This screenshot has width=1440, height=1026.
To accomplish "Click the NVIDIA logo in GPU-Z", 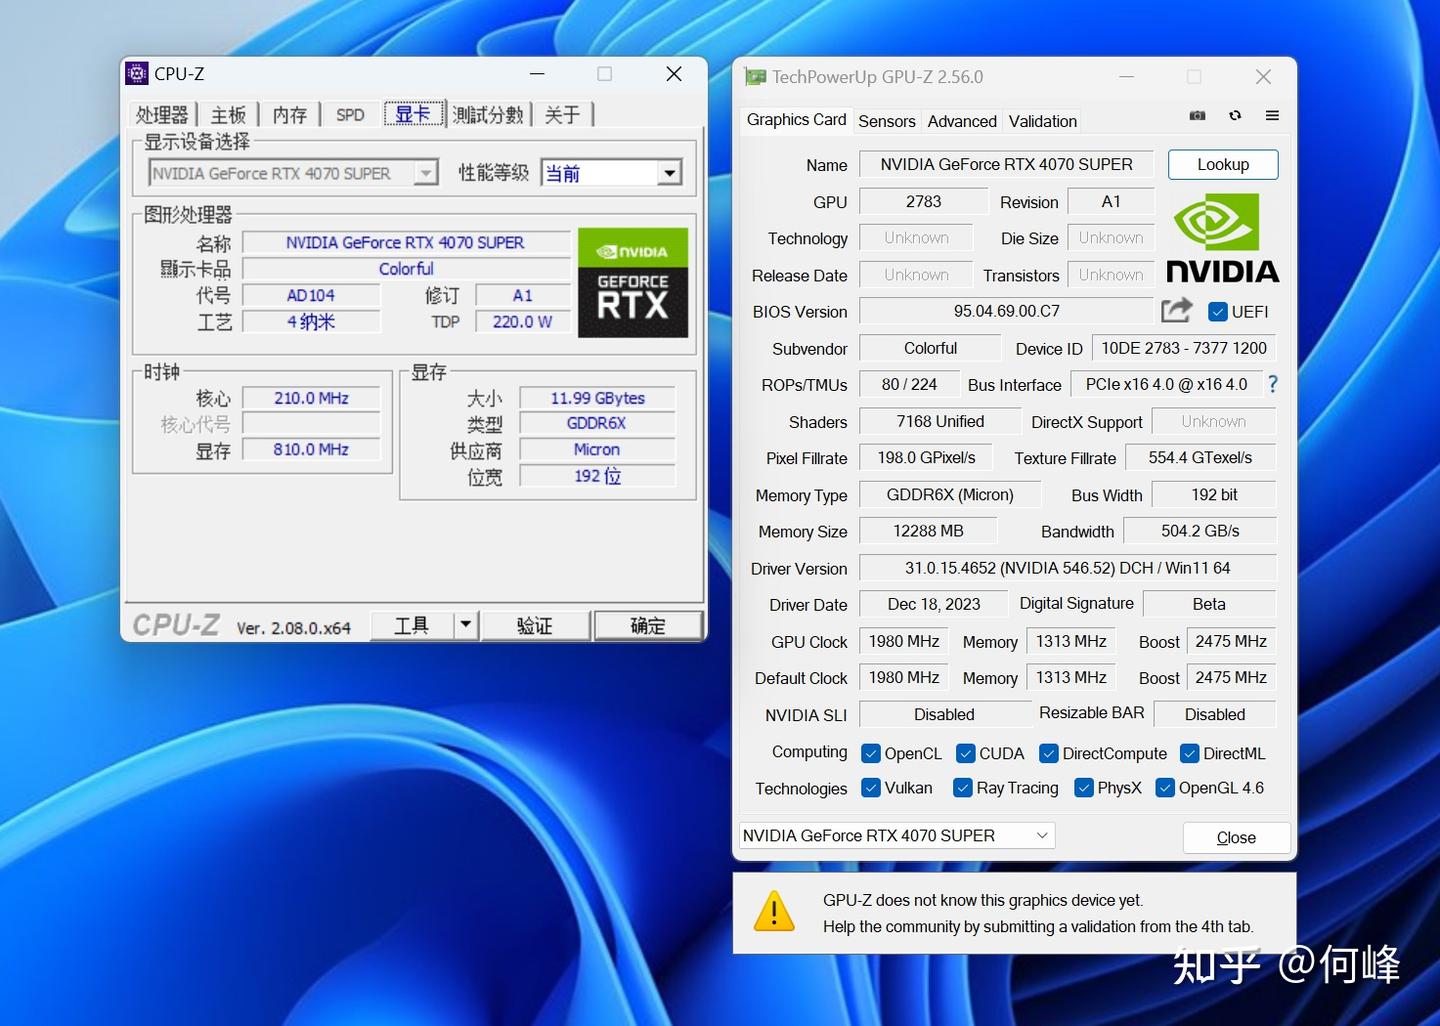I will tap(1222, 238).
